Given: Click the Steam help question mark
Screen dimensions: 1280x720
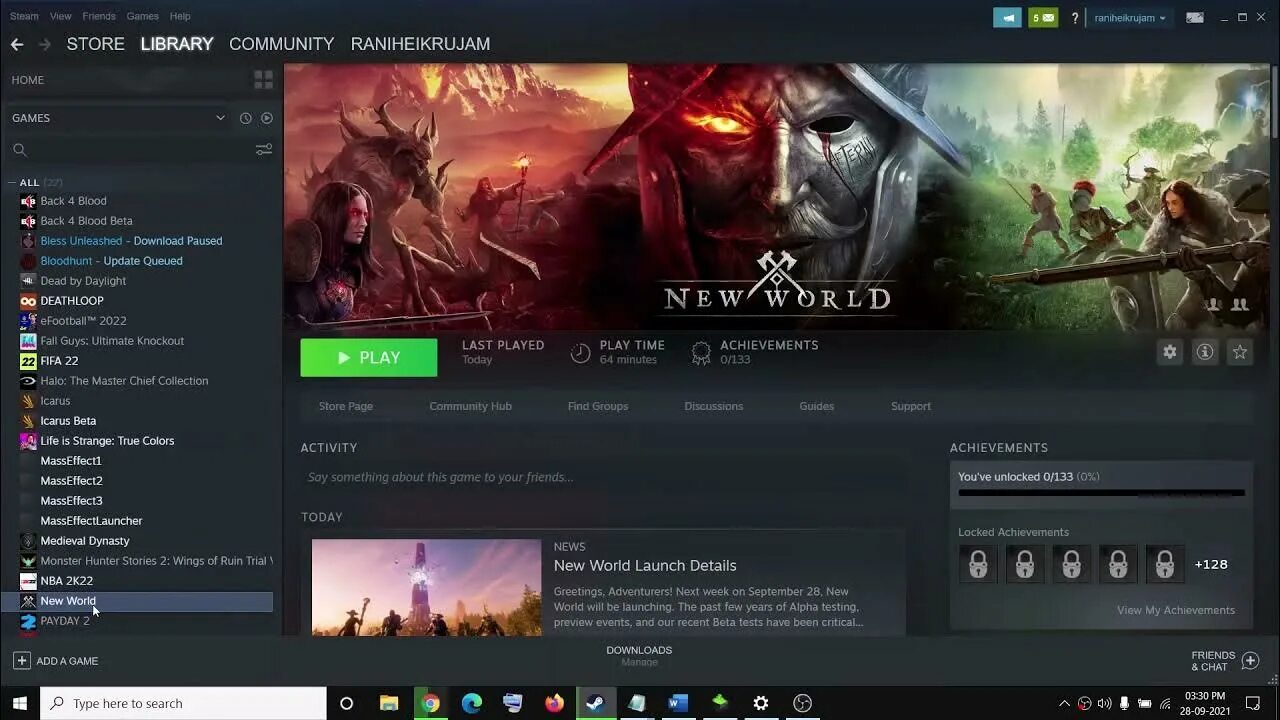Looking at the screenshot, I should pyautogui.click(x=1075, y=18).
